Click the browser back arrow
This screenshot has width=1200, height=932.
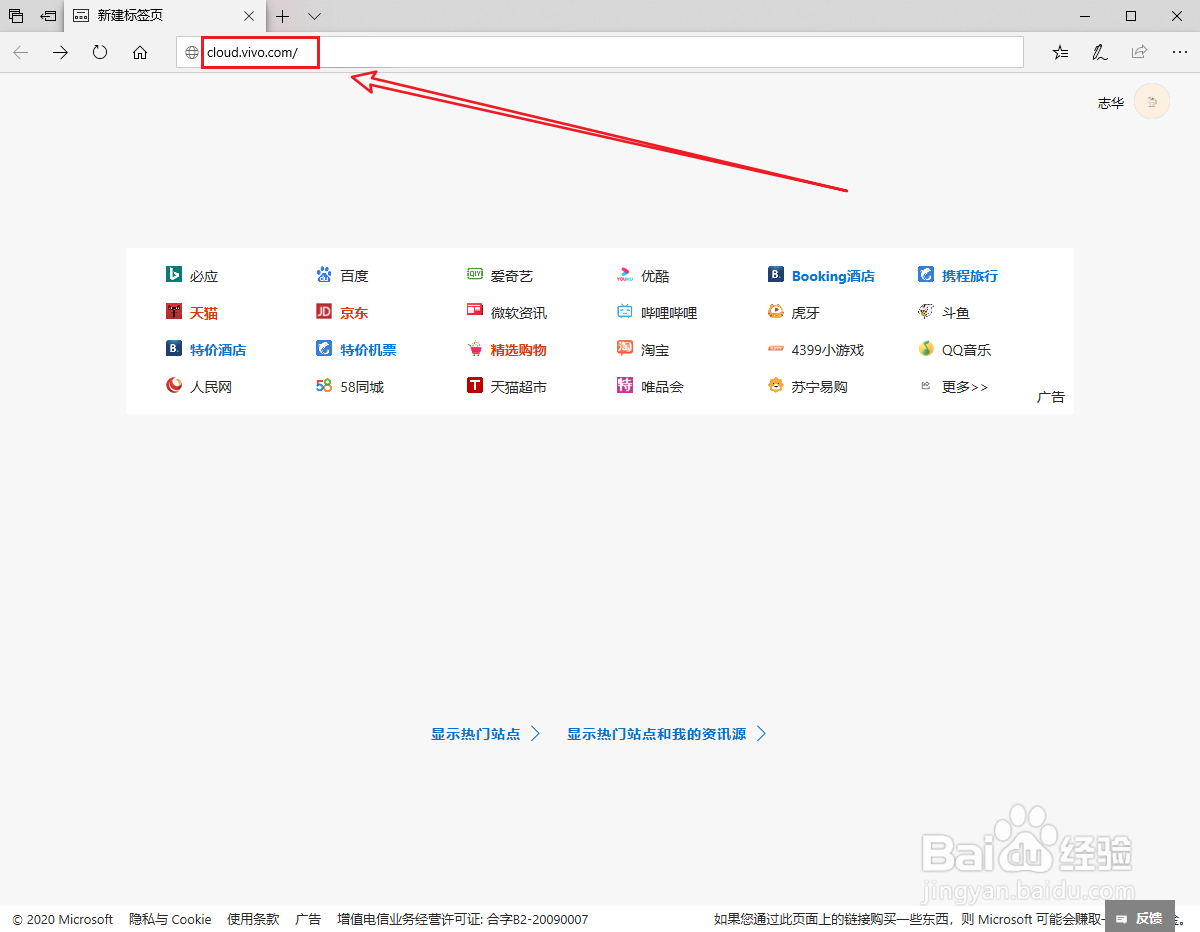[x=21, y=53]
